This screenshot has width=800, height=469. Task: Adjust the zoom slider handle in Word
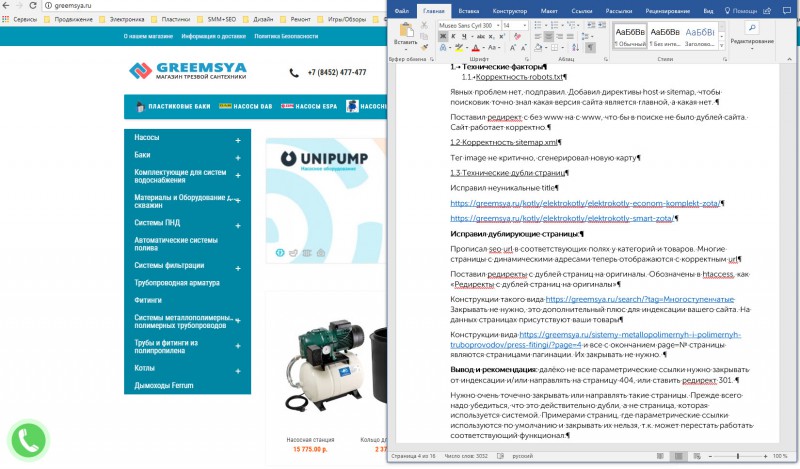pyautogui.click(x=738, y=456)
